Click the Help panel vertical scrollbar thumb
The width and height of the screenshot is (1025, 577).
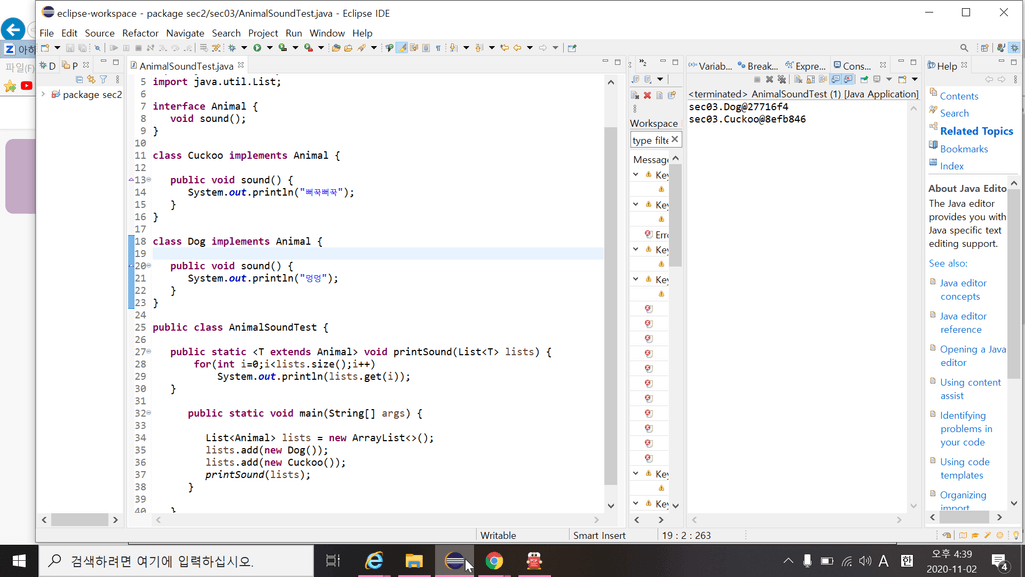pos(1013,283)
